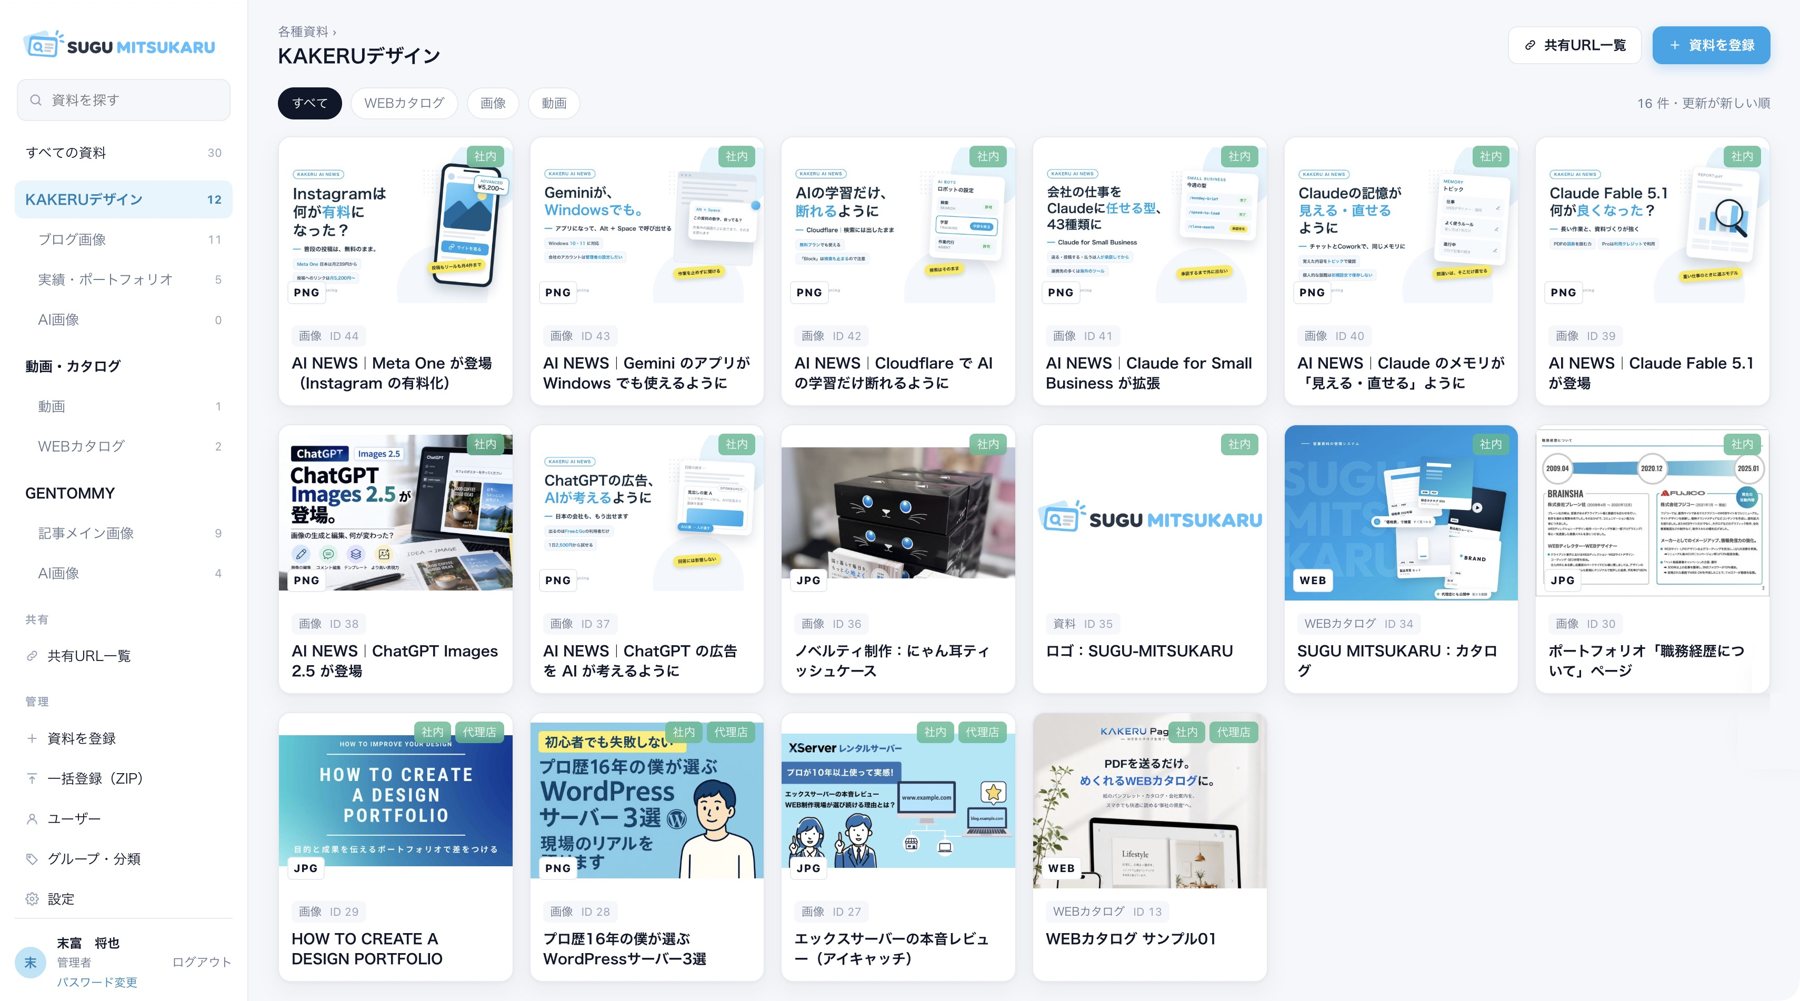Open AI画像 under GENTOMMY
Image resolution: width=1800 pixels, height=1001 pixels.
click(124, 573)
